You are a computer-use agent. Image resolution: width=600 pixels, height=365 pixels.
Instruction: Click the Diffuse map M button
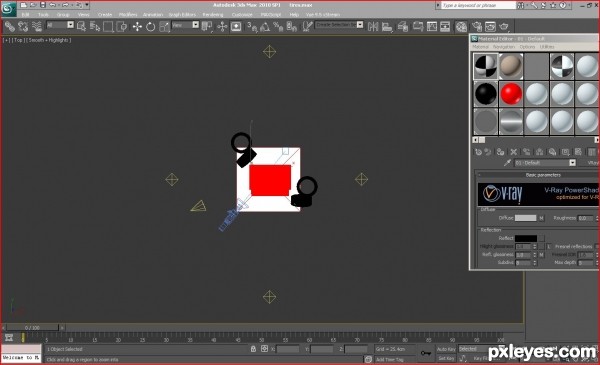pos(541,218)
